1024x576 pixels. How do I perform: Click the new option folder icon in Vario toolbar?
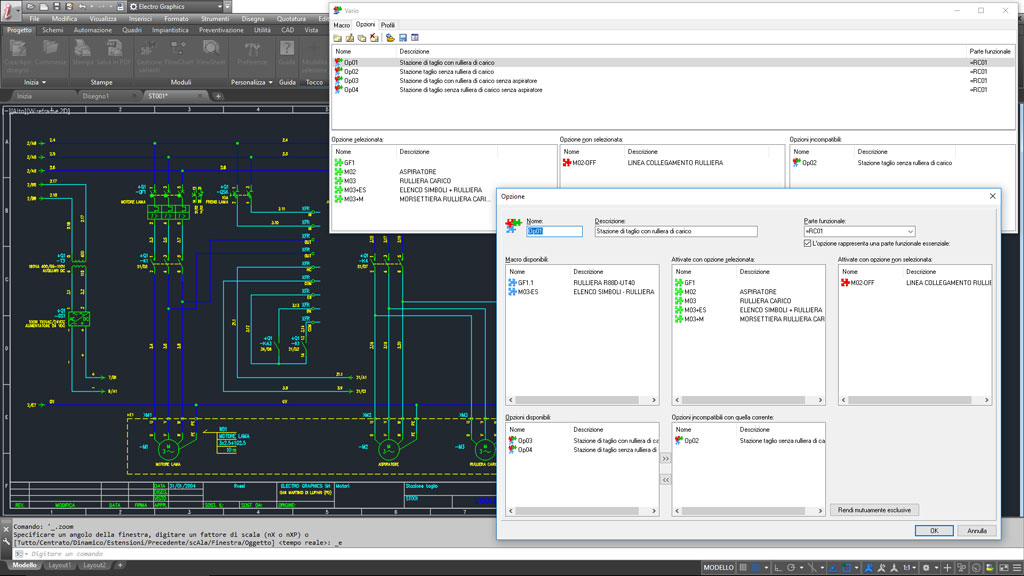click(x=338, y=37)
